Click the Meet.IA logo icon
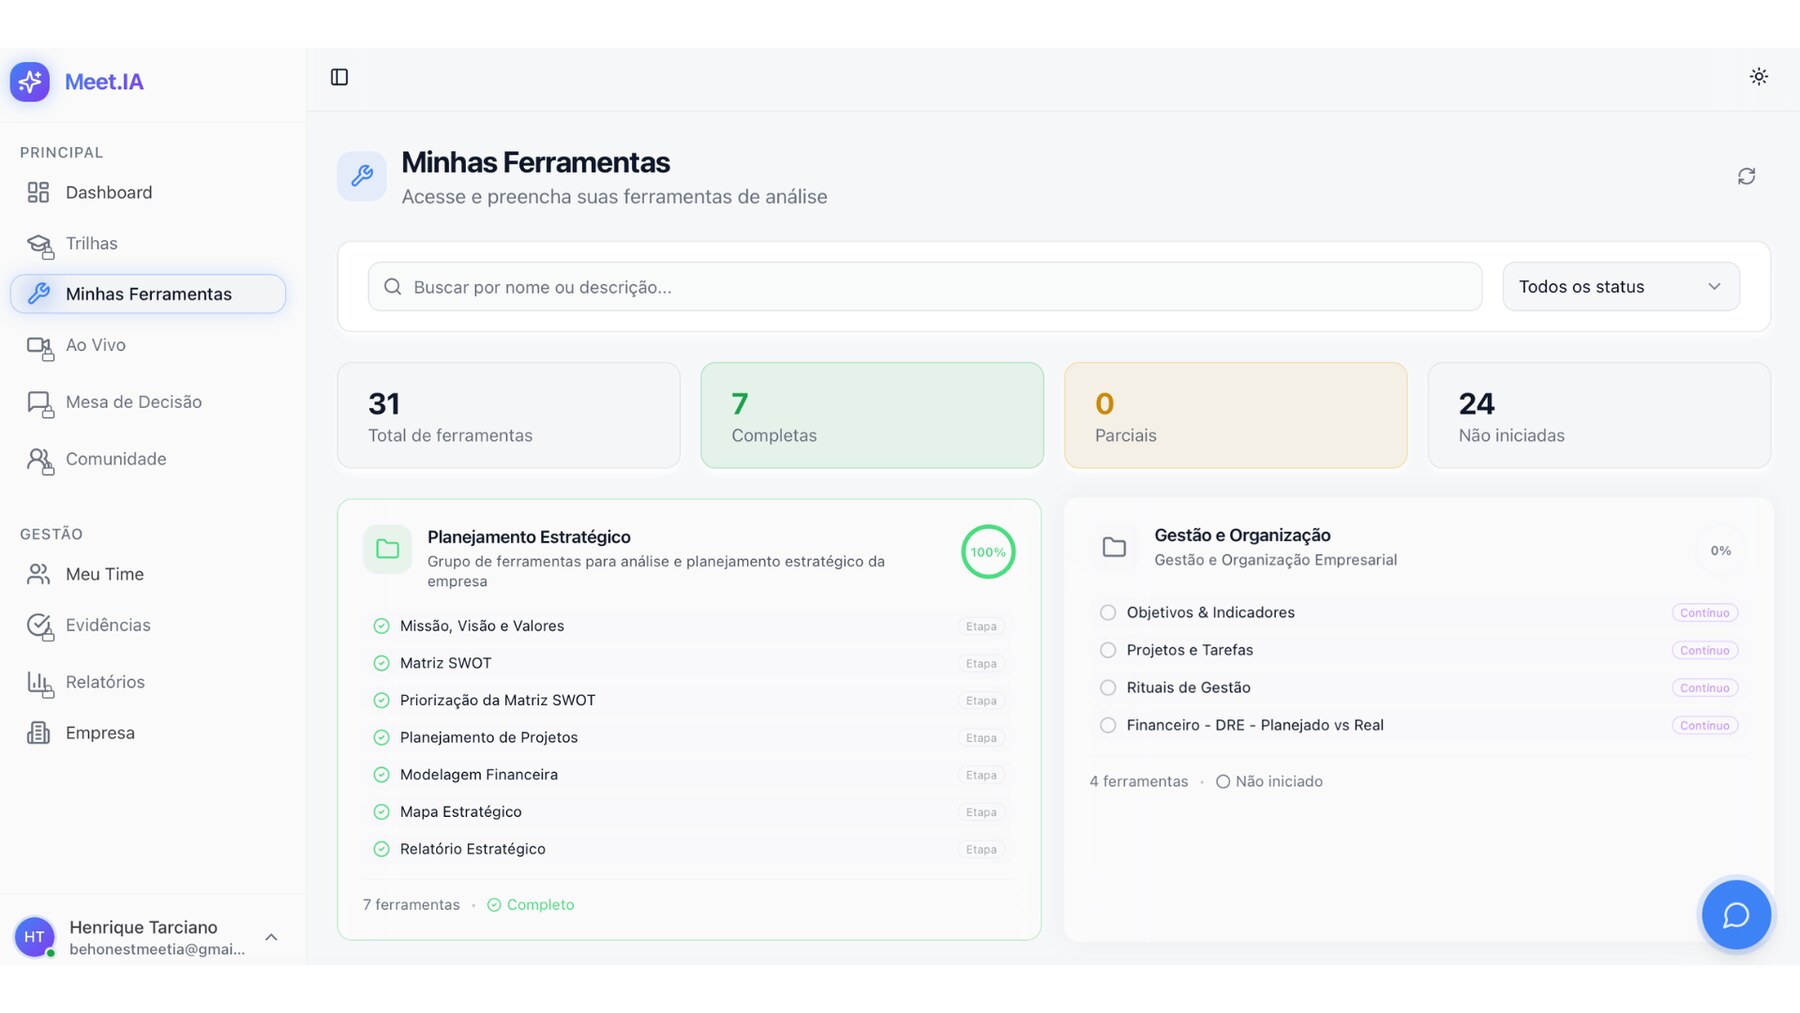The image size is (1800, 1013). click(30, 81)
